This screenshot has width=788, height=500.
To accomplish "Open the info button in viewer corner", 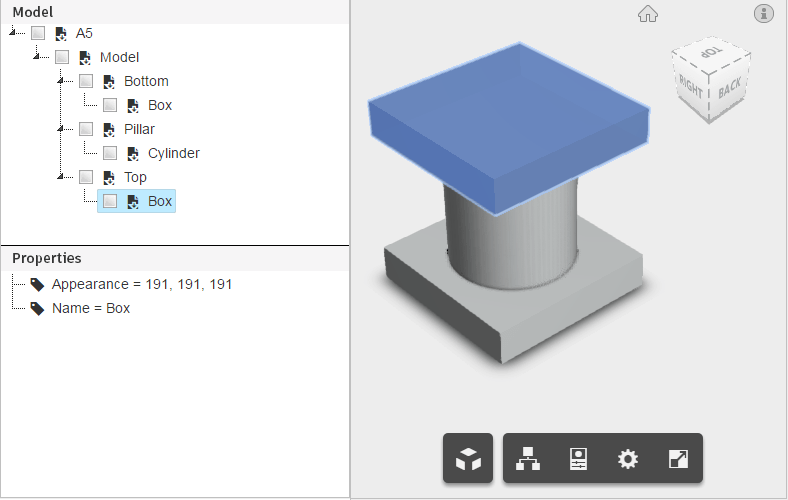I will tap(763, 14).
